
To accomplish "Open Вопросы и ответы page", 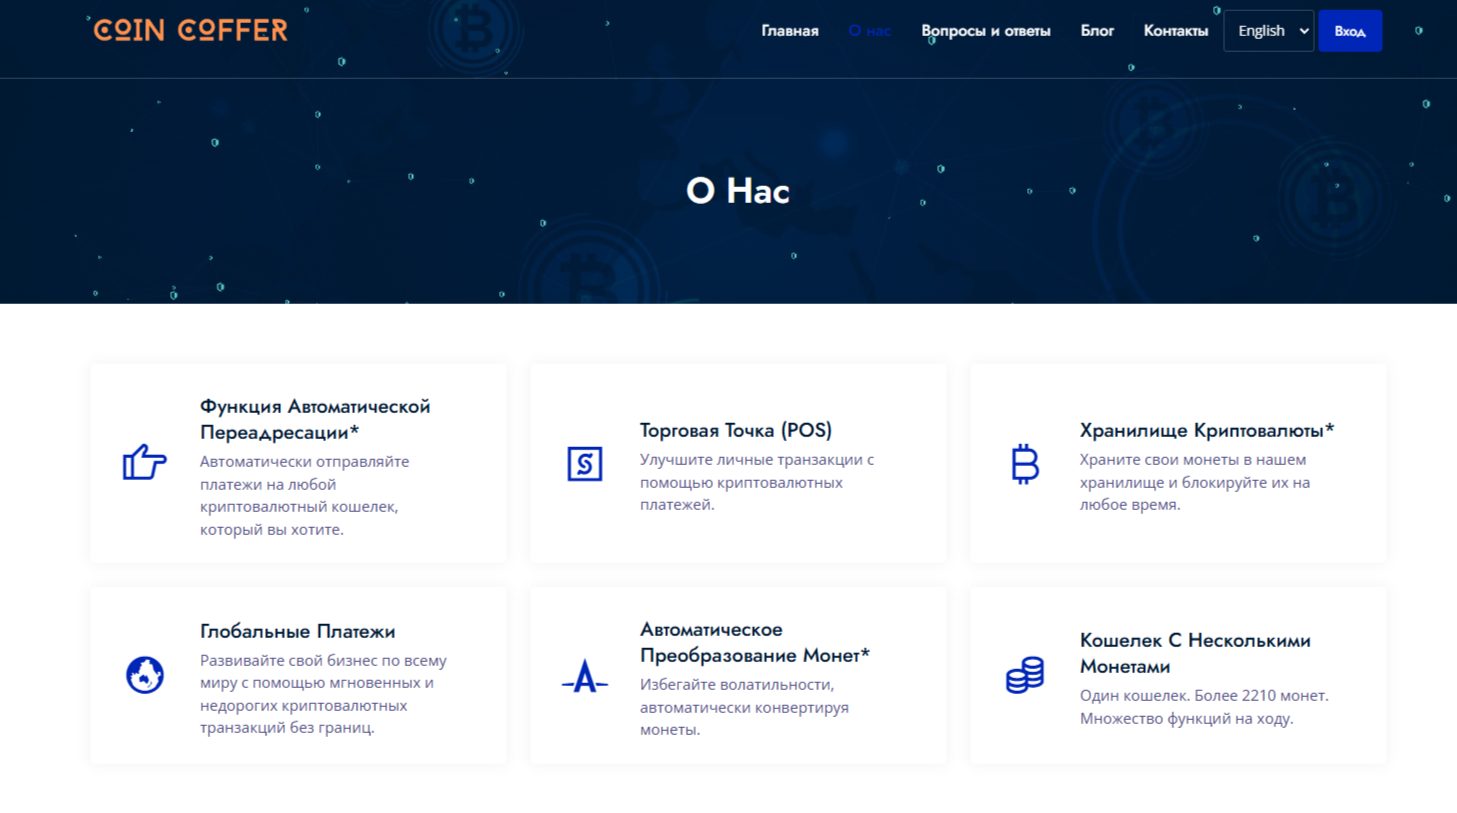I will pyautogui.click(x=985, y=31).
